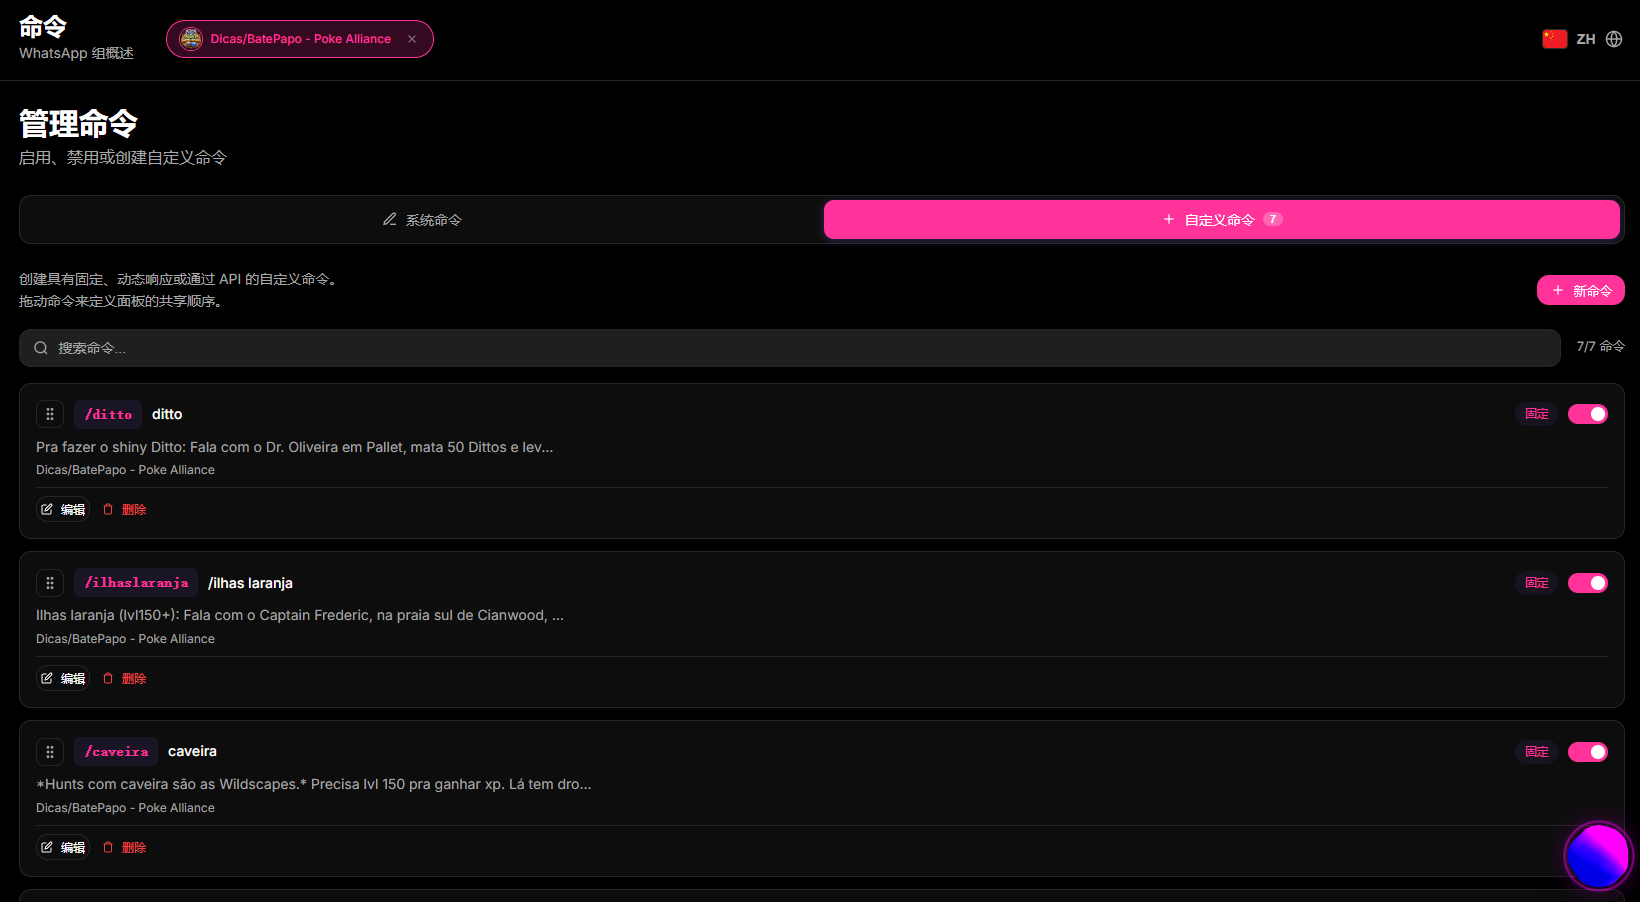
Task: Click the China flag icon
Action: pos(1555,39)
